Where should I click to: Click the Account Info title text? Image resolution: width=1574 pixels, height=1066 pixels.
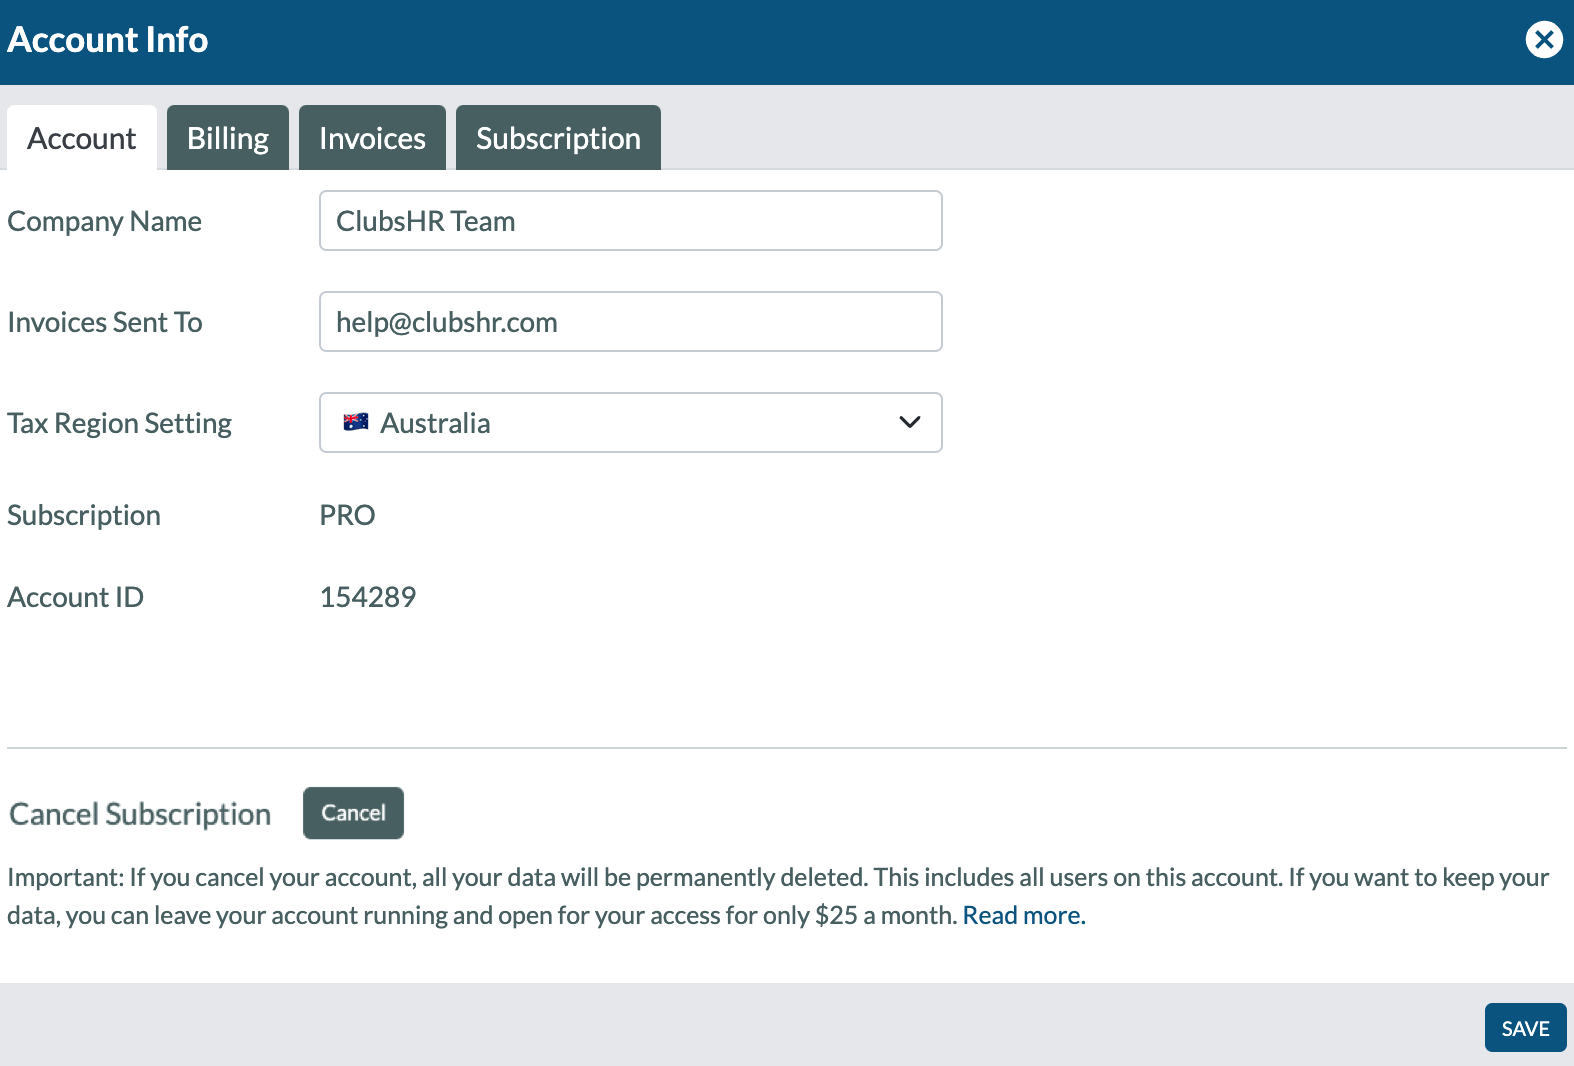[x=108, y=40]
